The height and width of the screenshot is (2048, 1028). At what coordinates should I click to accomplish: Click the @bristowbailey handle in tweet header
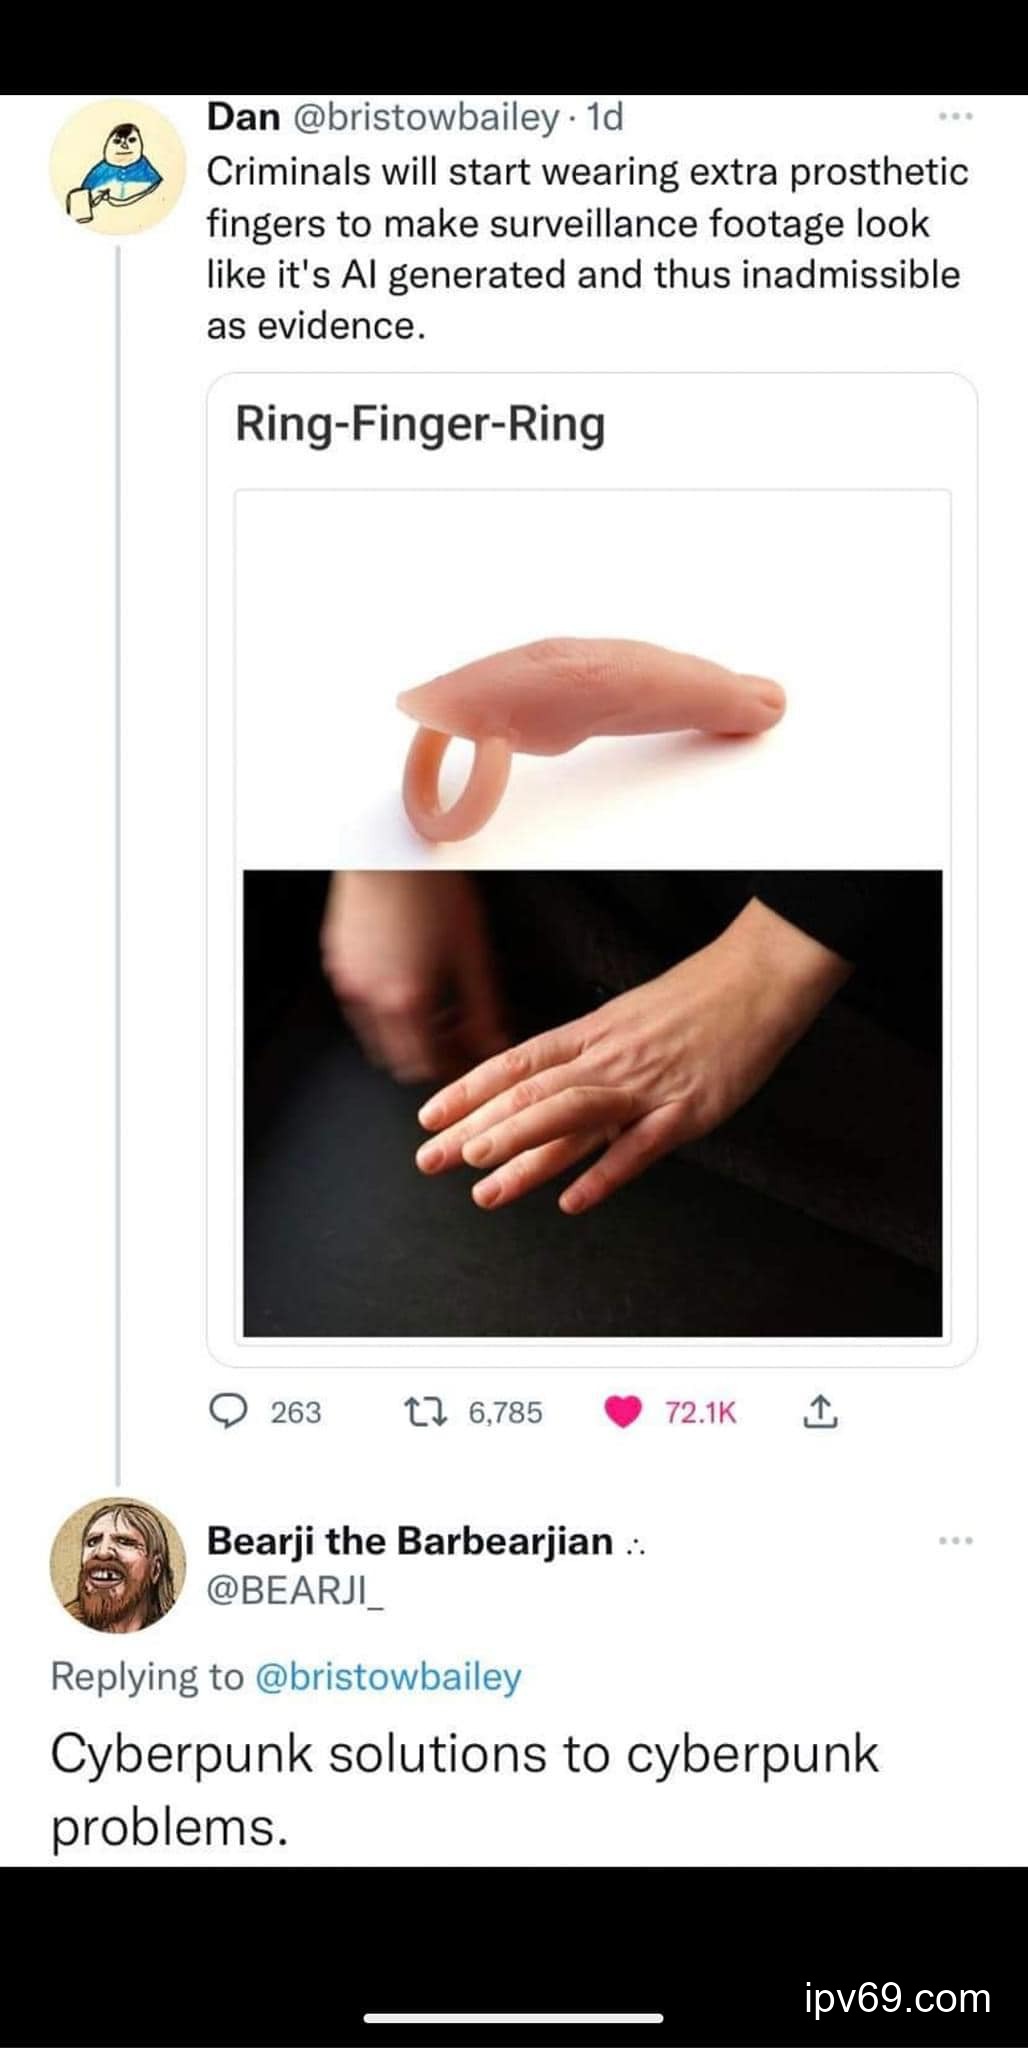(425, 118)
